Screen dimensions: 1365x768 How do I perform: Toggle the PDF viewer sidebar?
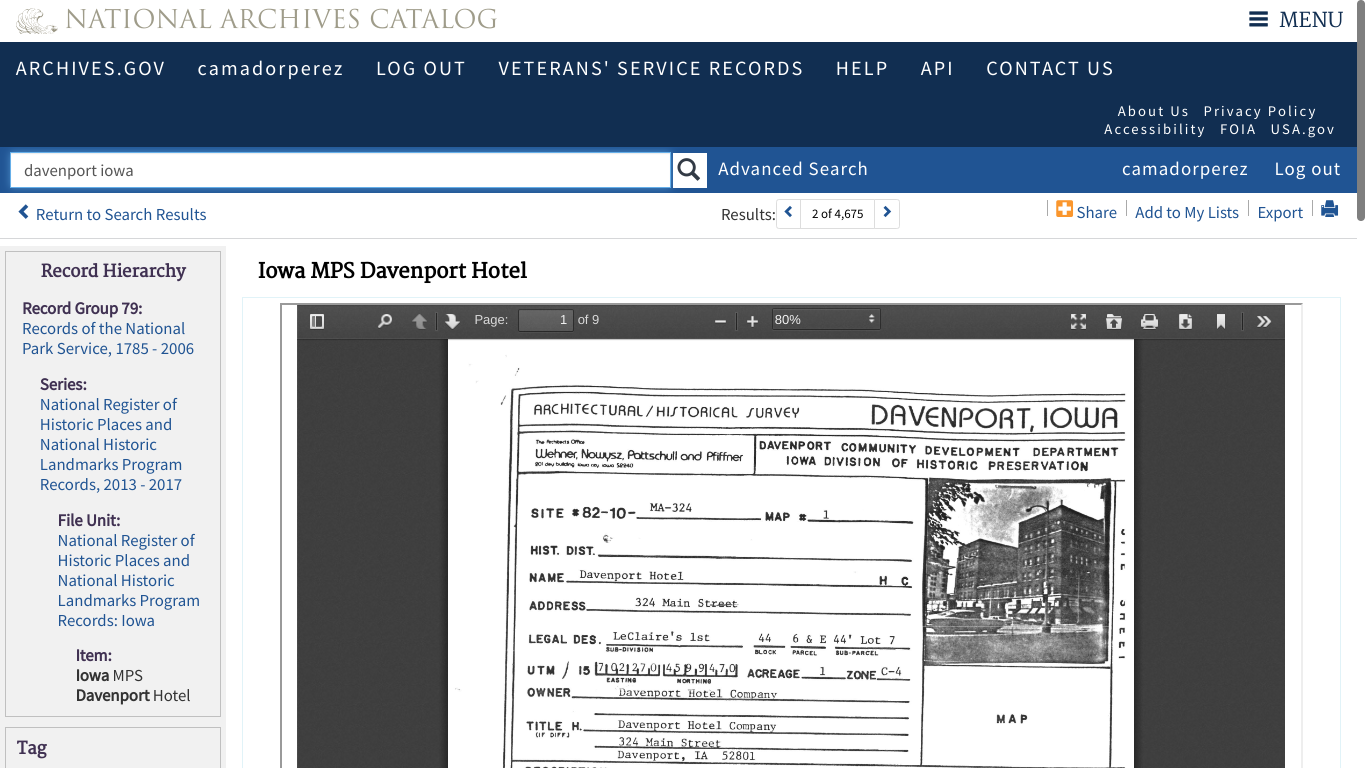[317, 321]
